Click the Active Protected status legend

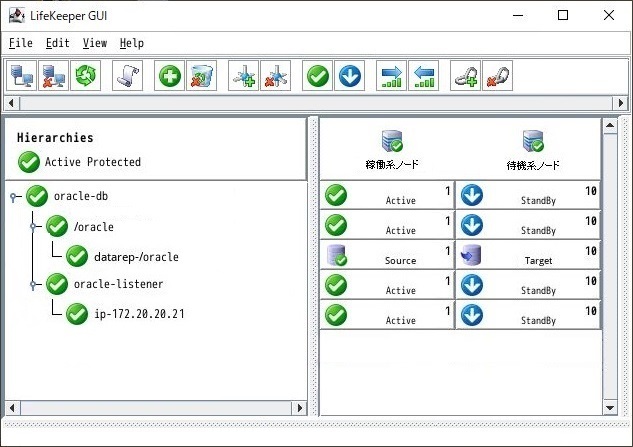[x=79, y=162]
